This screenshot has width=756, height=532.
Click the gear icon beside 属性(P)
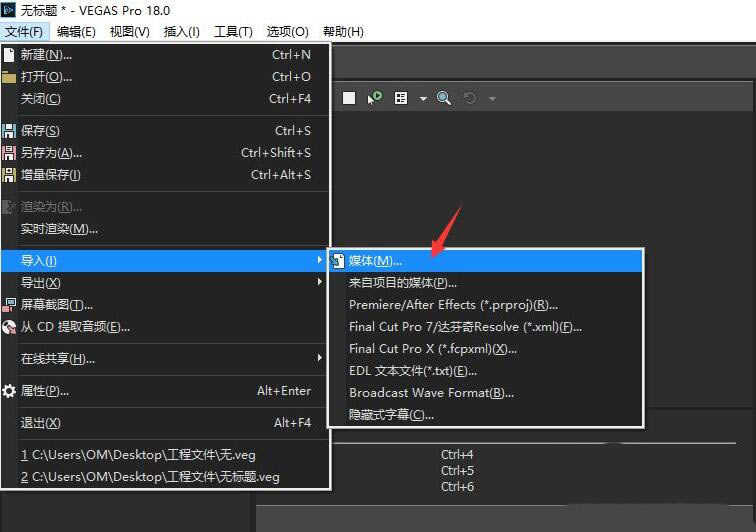coord(9,391)
